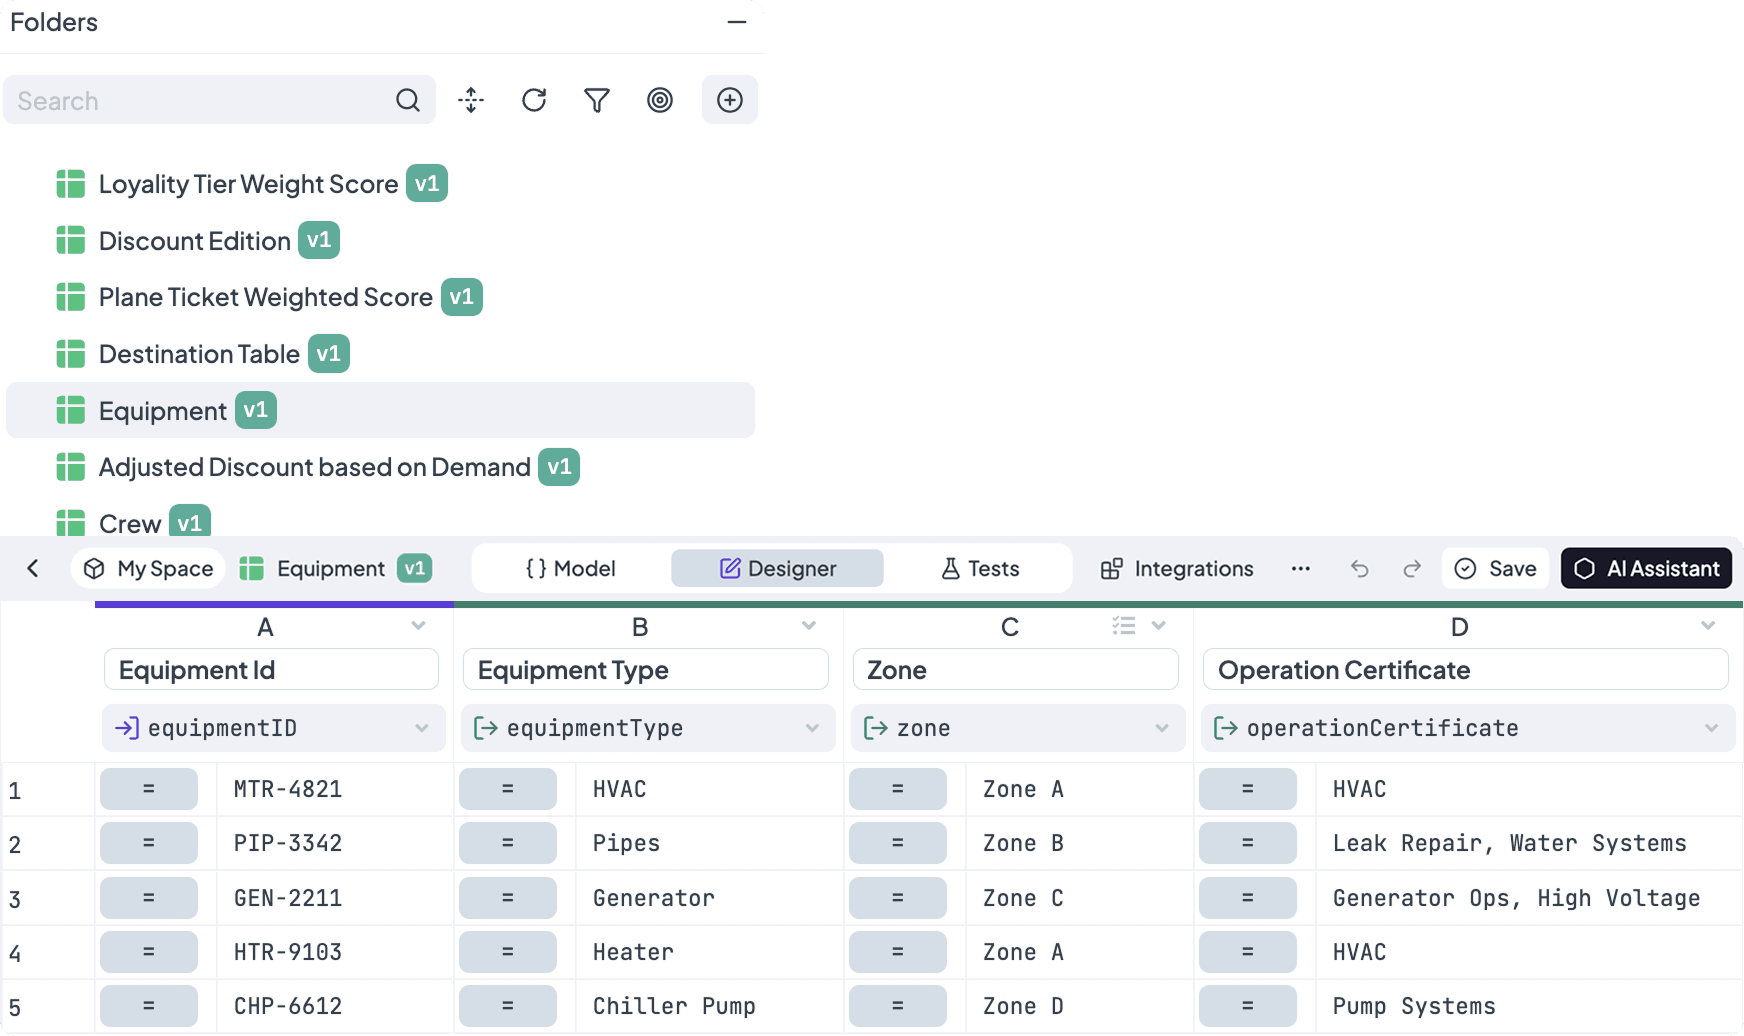Click the Save button
The image size is (1744, 1036).
(1496, 569)
